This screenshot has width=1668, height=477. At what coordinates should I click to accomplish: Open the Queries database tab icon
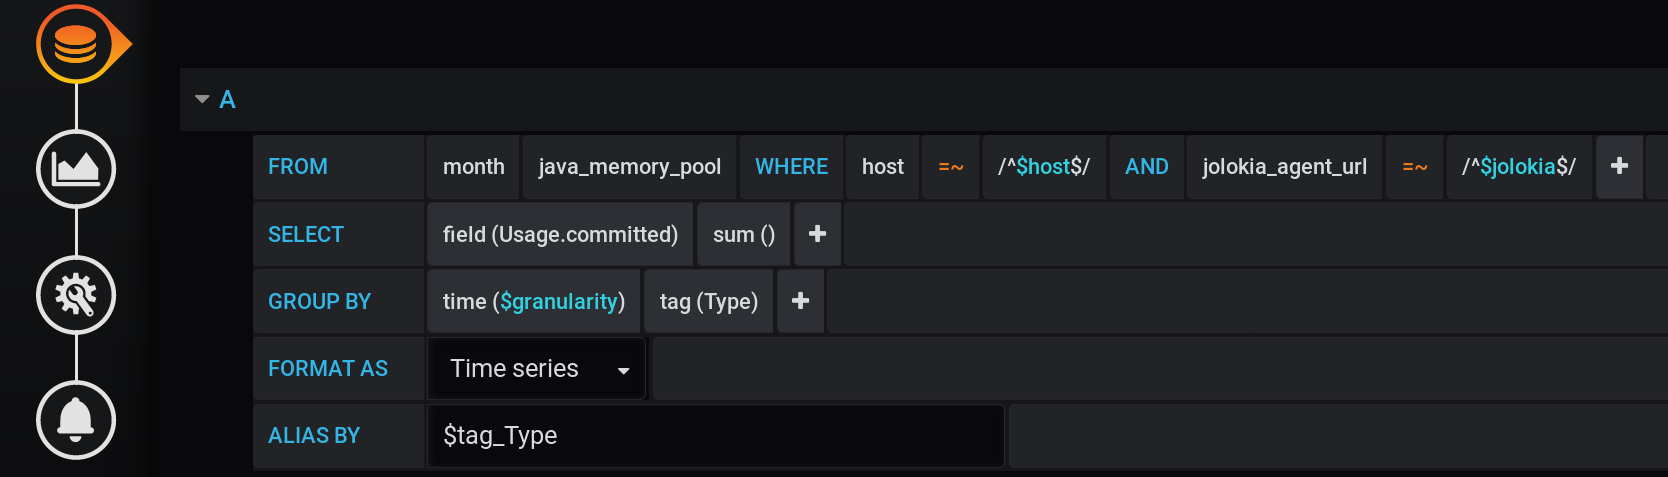[76, 44]
